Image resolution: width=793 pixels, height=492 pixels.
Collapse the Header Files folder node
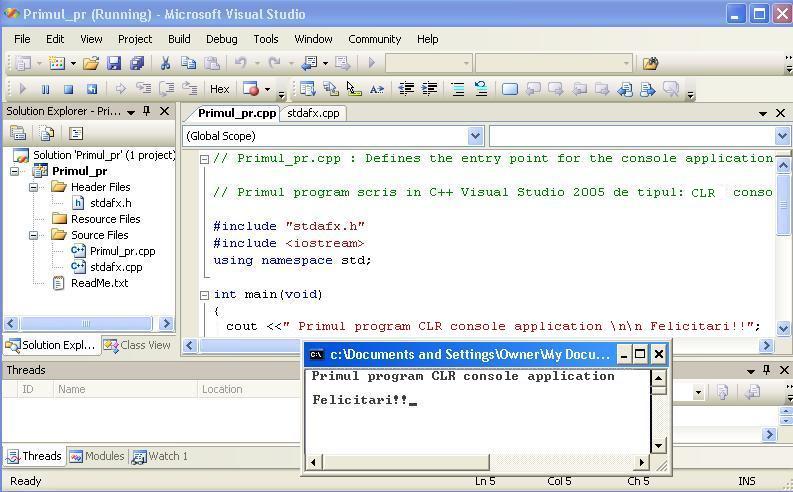(x=34, y=187)
